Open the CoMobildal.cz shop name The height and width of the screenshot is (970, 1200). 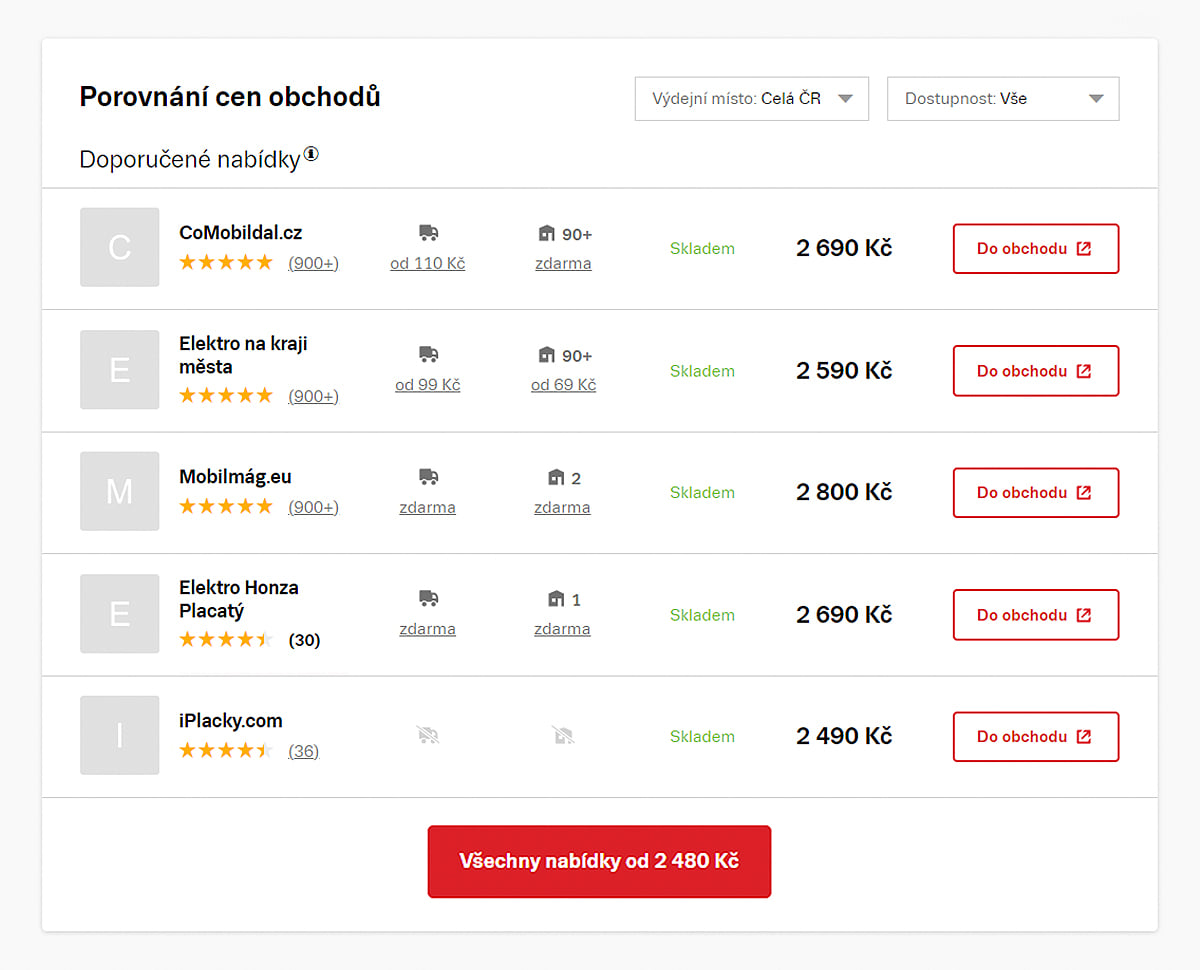pos(241,233)
